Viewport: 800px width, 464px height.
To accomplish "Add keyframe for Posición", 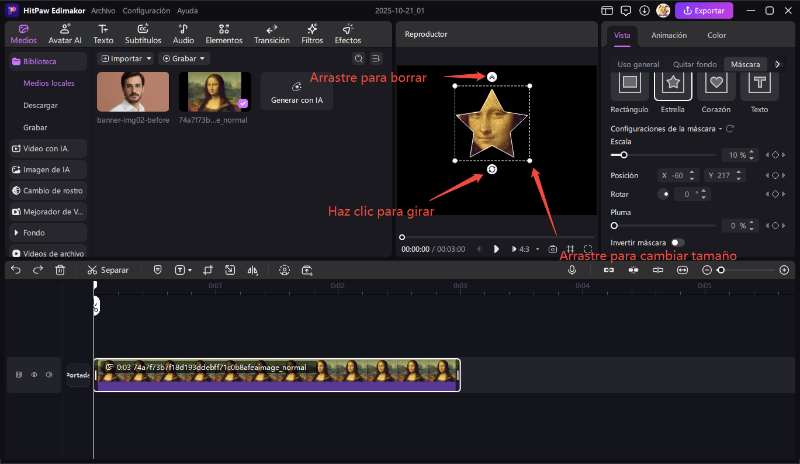I will (x=775, y=175).
